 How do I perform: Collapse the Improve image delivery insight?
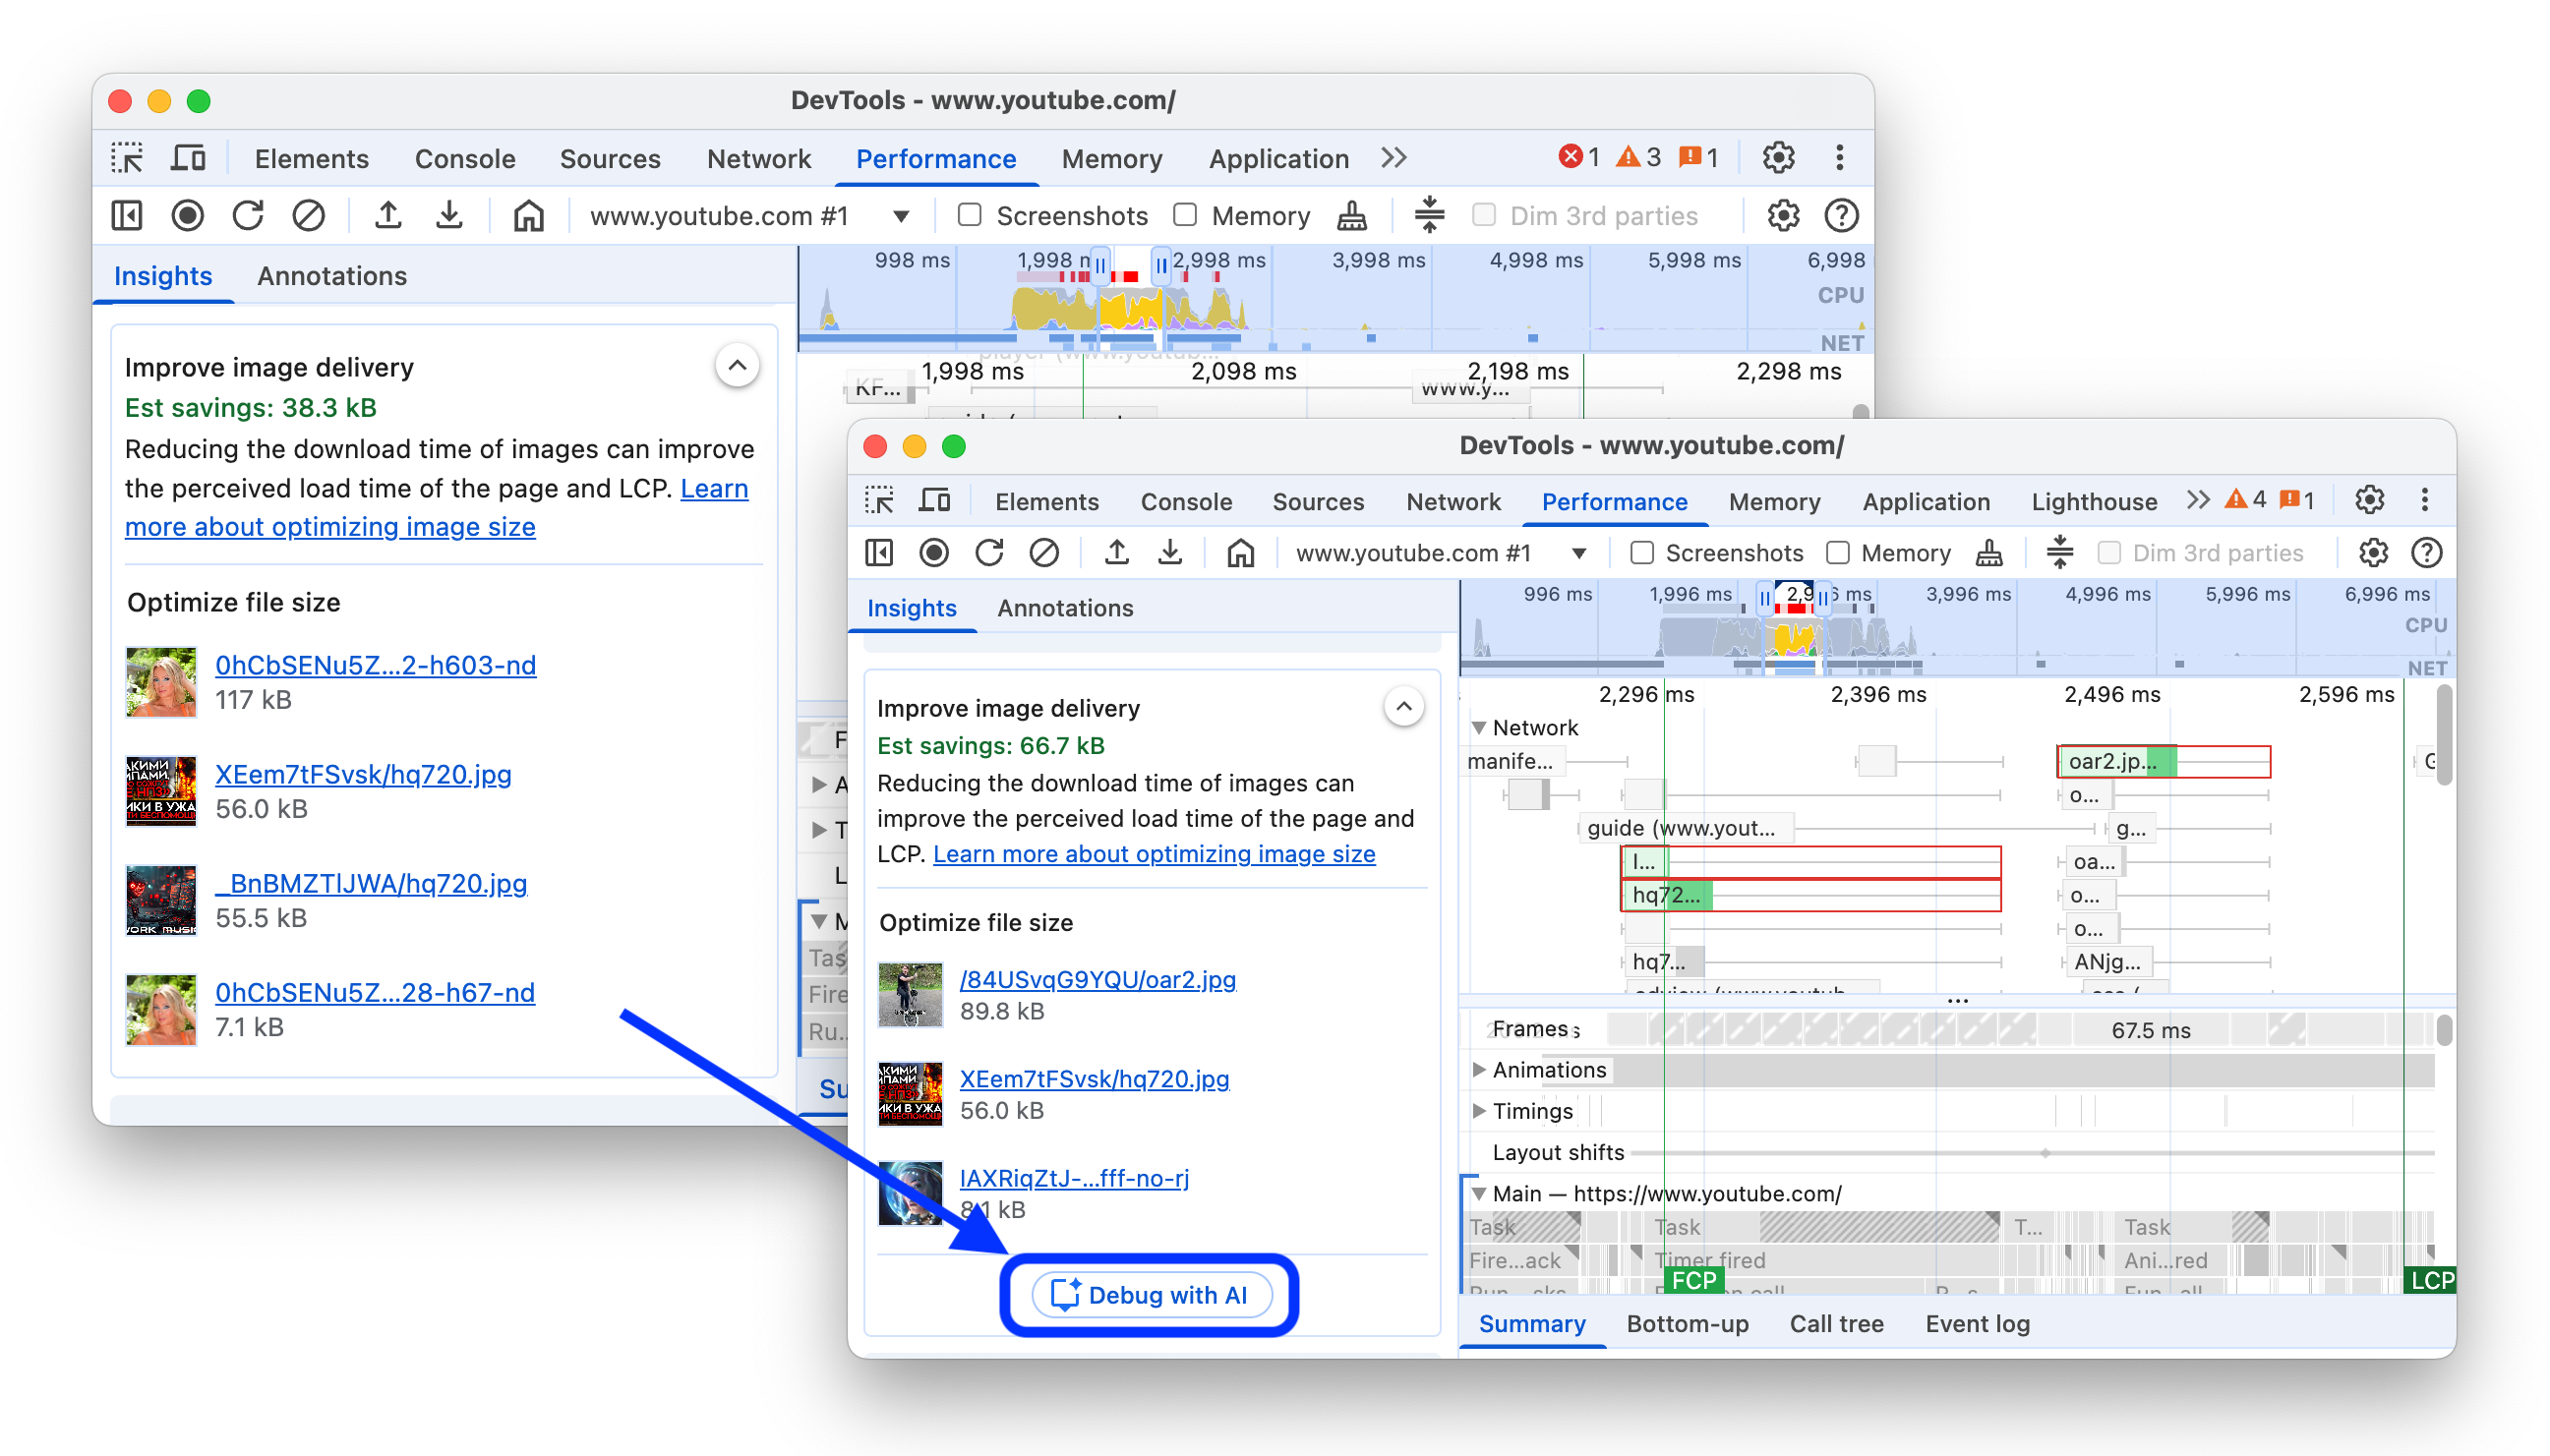[1403, 705]
